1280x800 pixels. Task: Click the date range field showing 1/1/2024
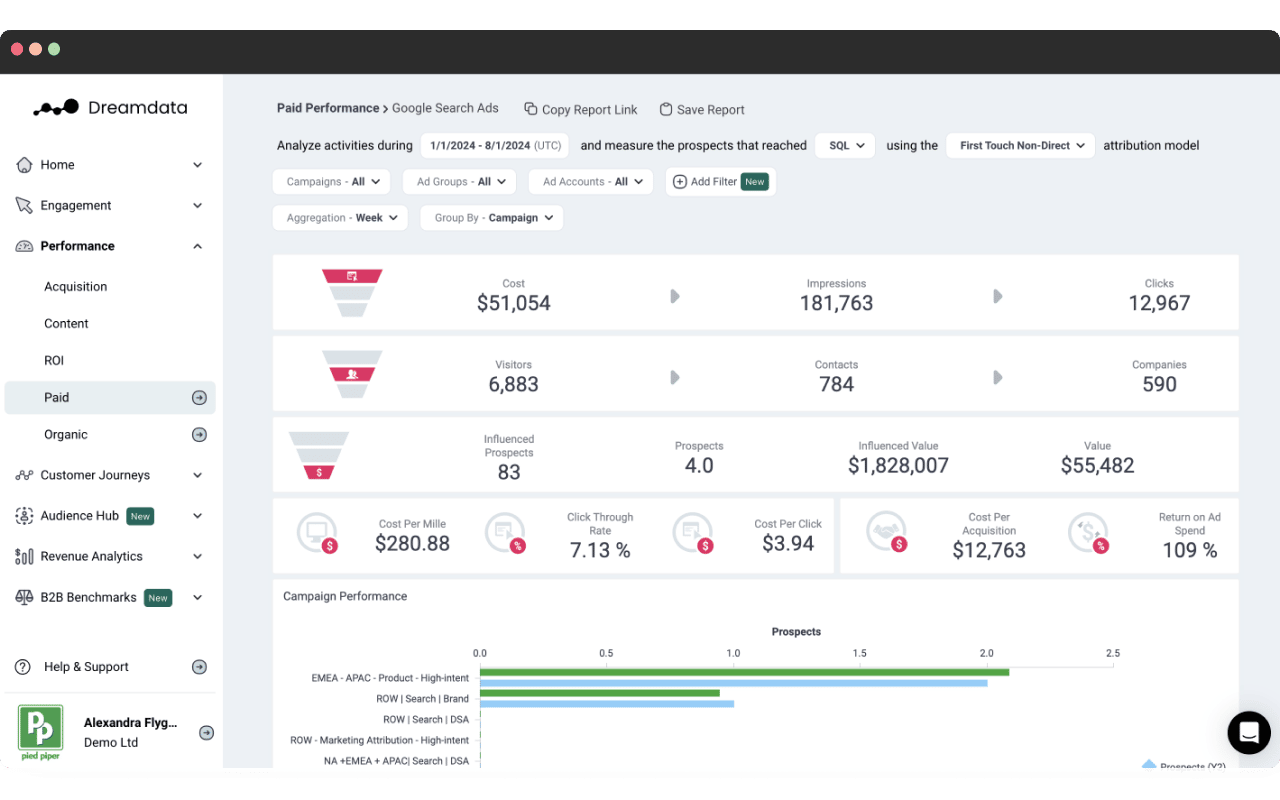pos(494,145)
